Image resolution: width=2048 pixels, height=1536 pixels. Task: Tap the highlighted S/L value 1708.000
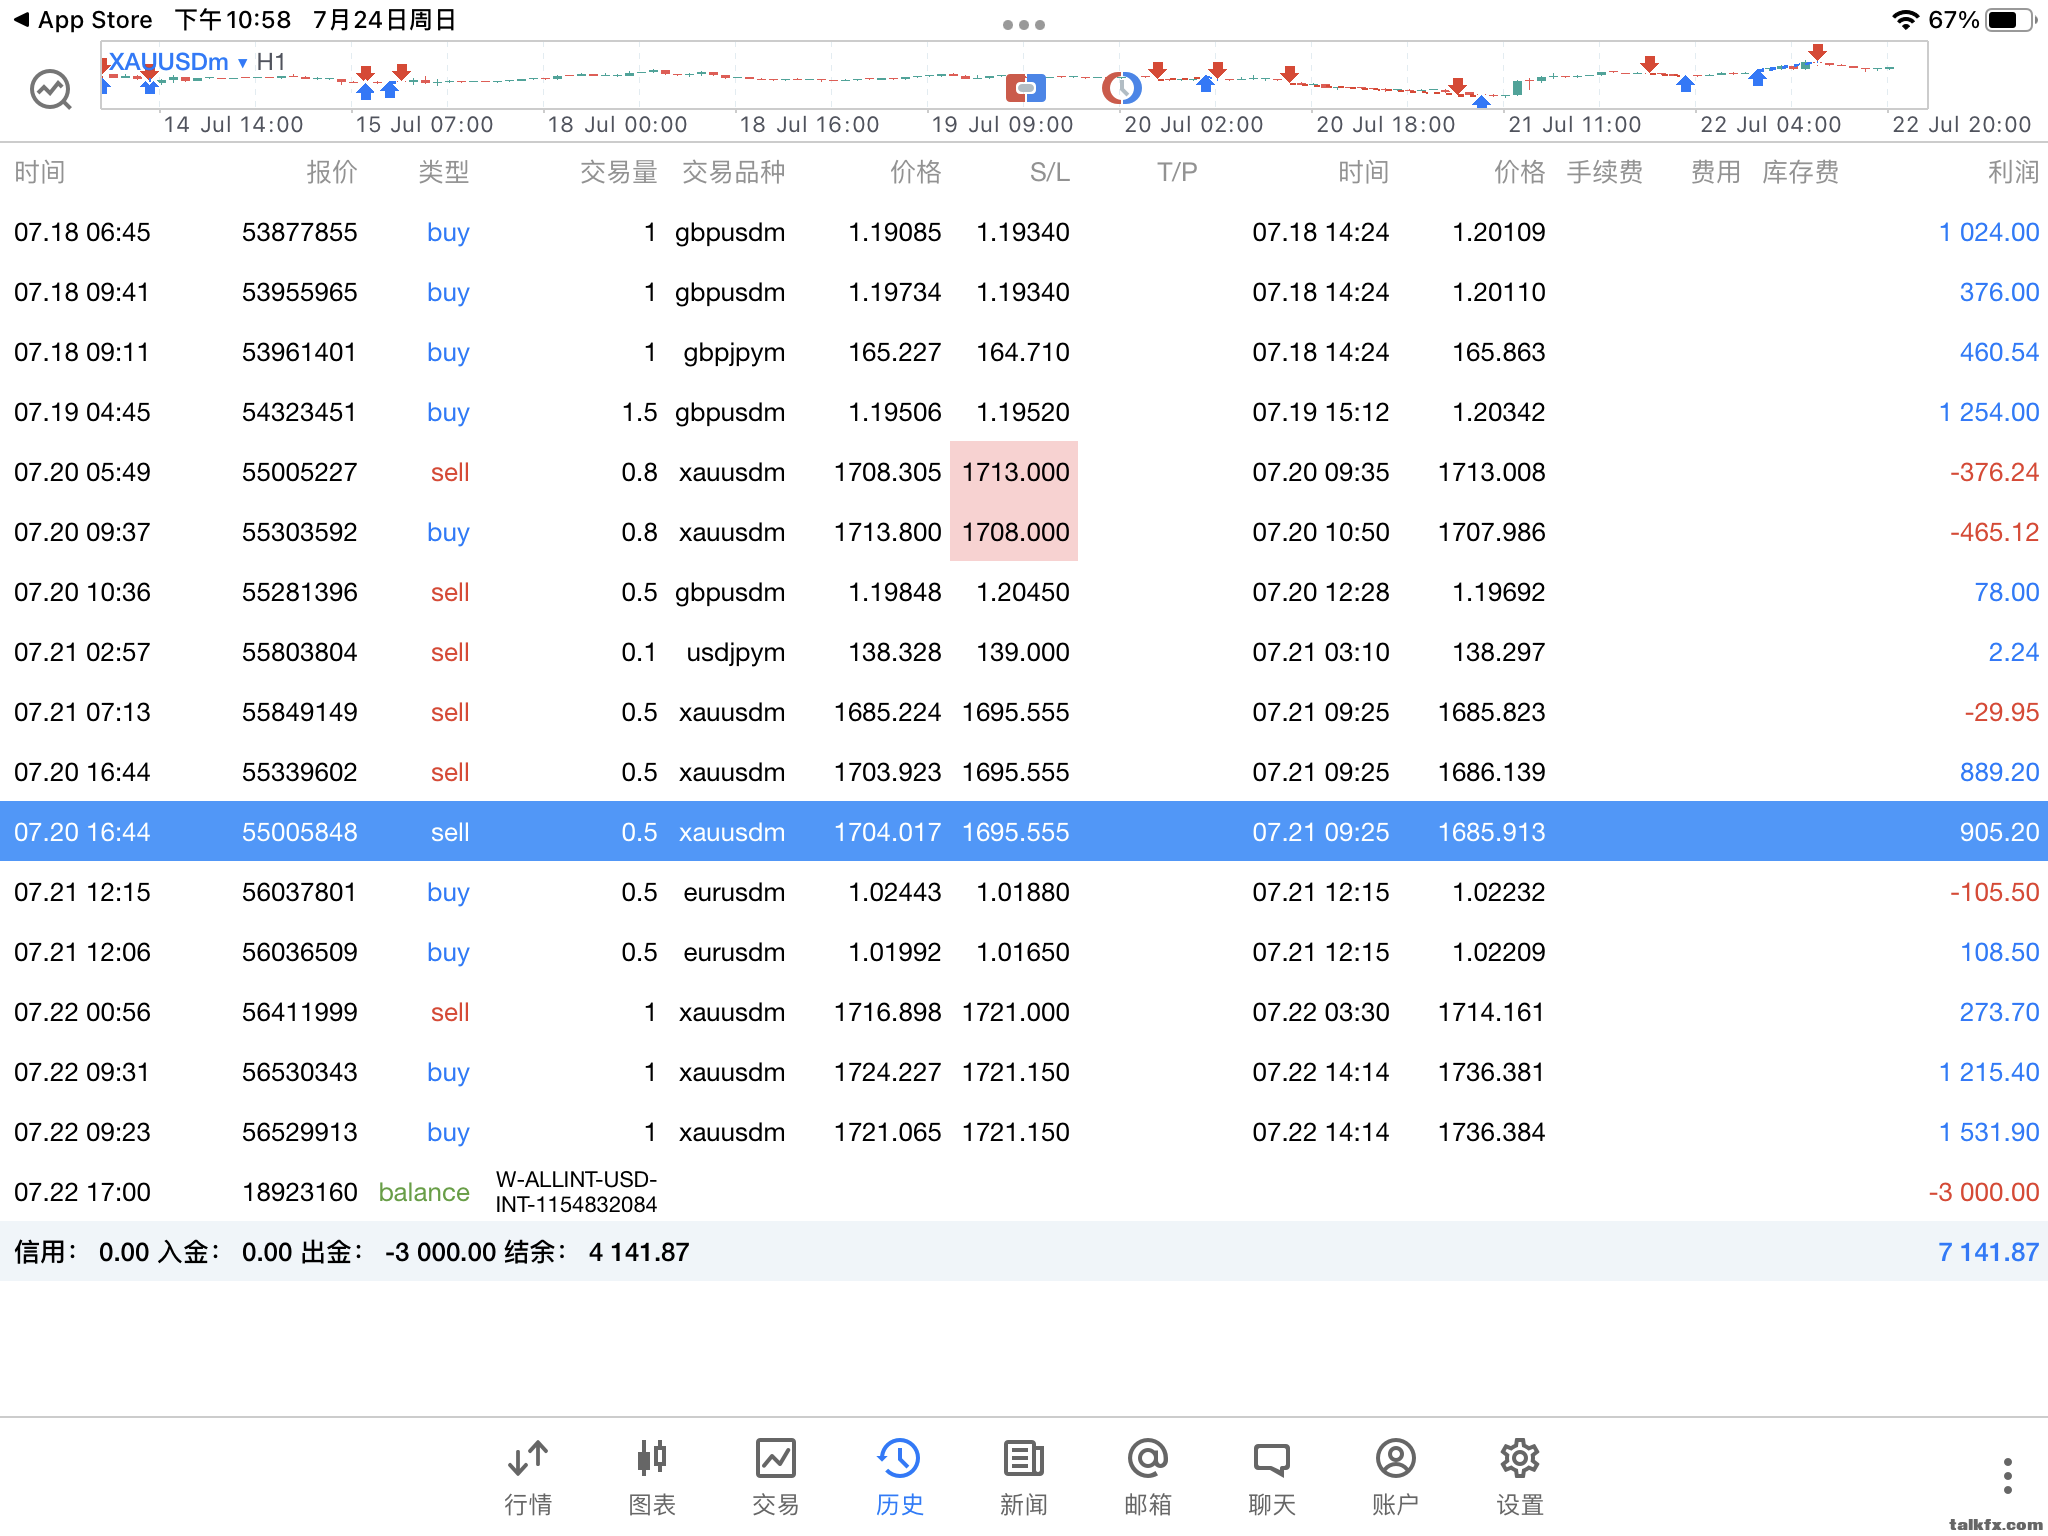[1014, 532]
